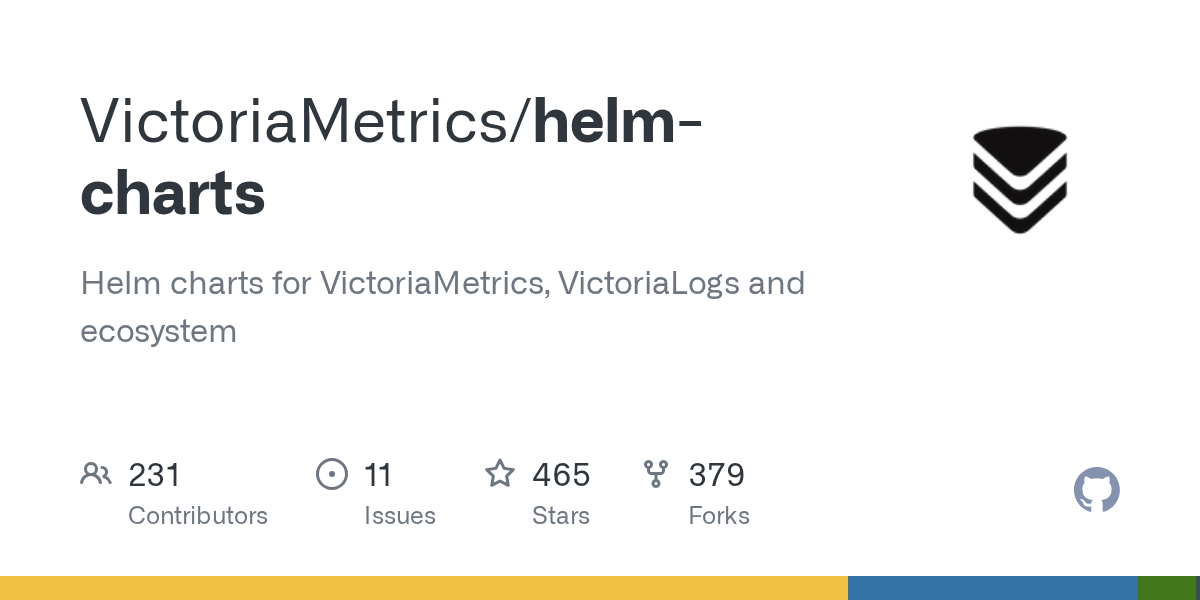This screenshot has height=600, width=1200.
Task: Open the VictoriaMetrics/helm-charts repository title
Action: click(x=390, y=120)
